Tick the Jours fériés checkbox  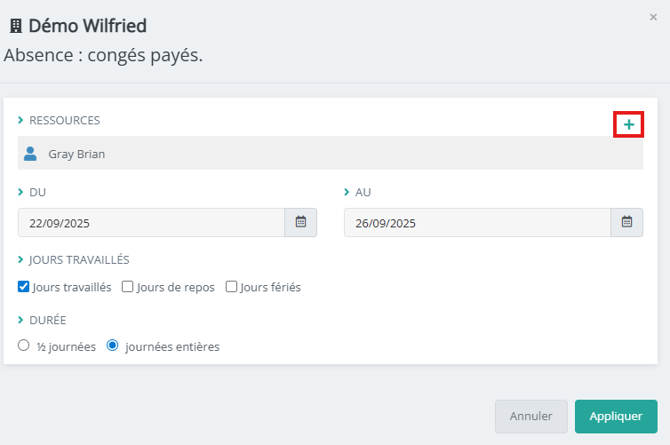[x=232, y=287]
